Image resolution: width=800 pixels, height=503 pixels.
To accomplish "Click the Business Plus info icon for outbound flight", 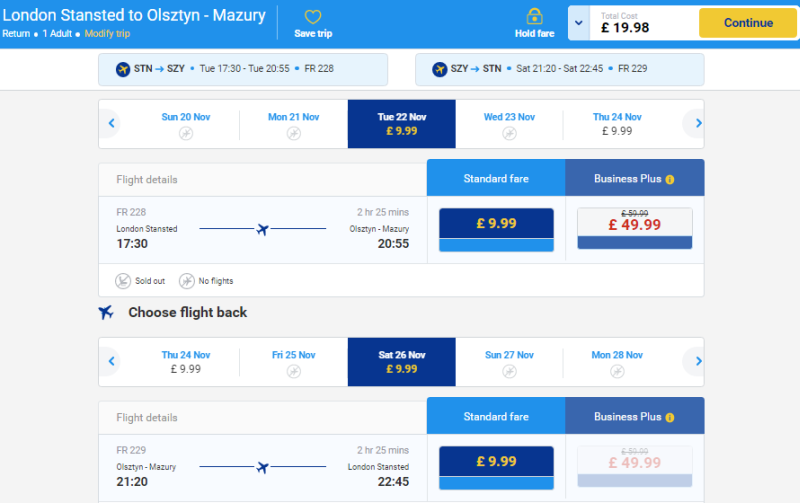I will click(x=670, y=180).
